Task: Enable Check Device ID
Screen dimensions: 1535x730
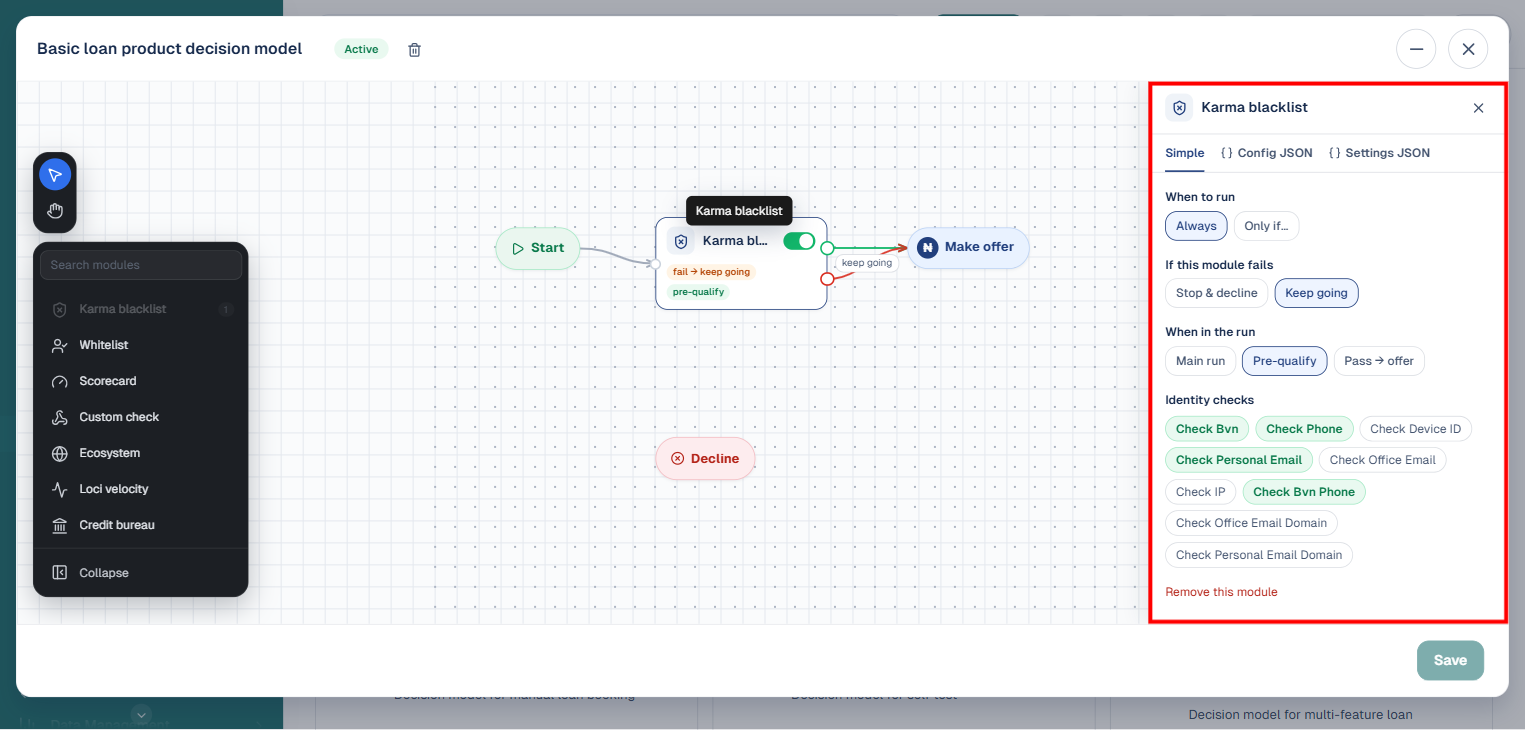Action: [x=1415, y=429]
